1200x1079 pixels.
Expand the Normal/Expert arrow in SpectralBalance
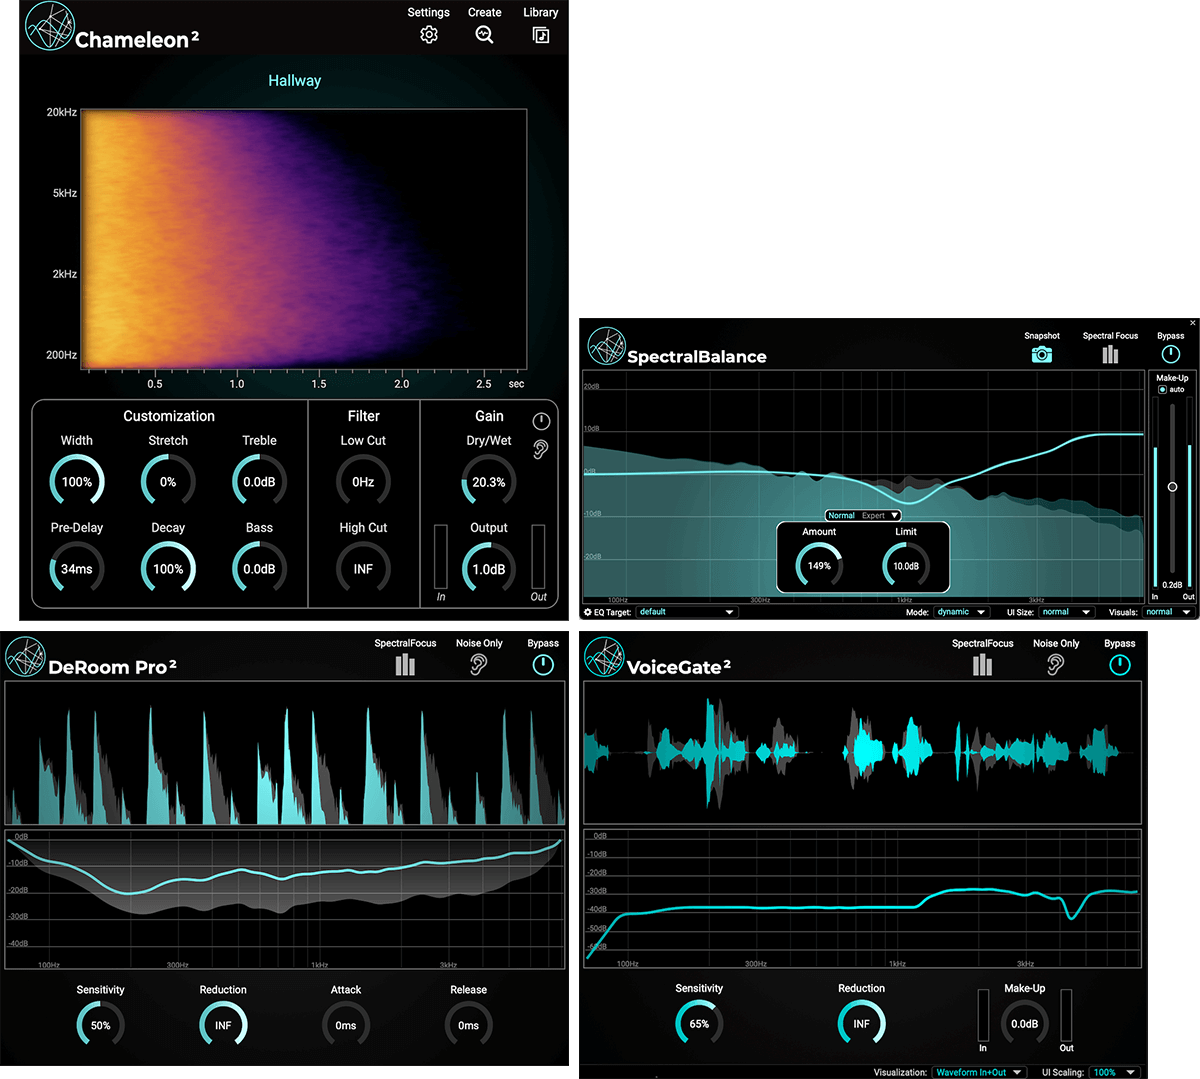point(895,516)
